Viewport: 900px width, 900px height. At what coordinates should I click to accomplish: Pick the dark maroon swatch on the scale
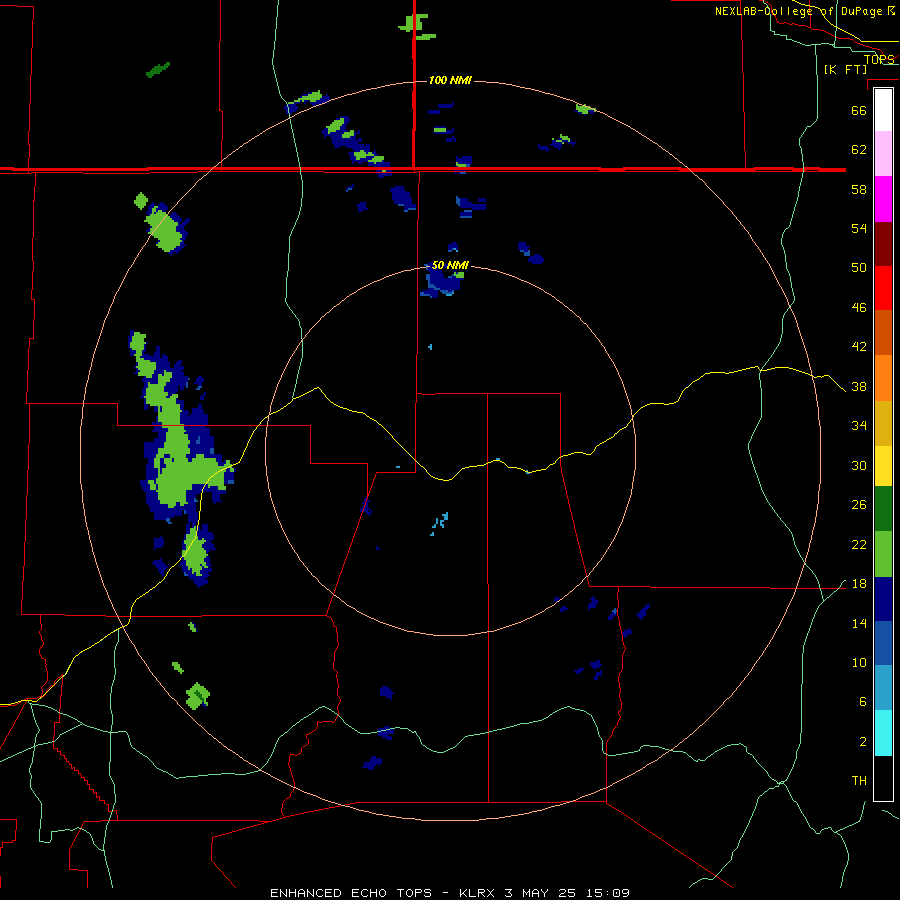point(883,244)
